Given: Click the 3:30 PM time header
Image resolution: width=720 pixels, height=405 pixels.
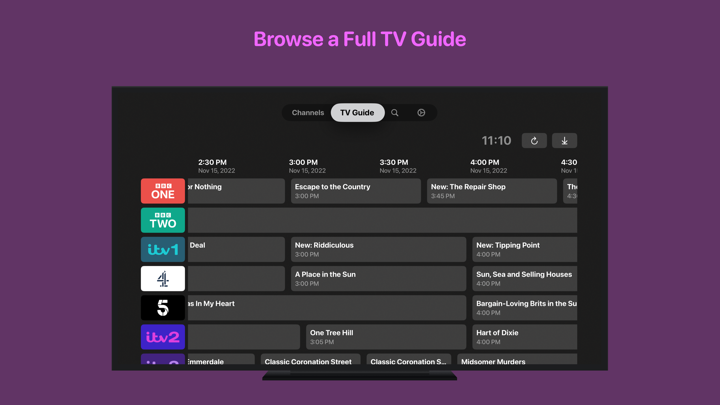Looking at the screenshot, I should 398,166.
